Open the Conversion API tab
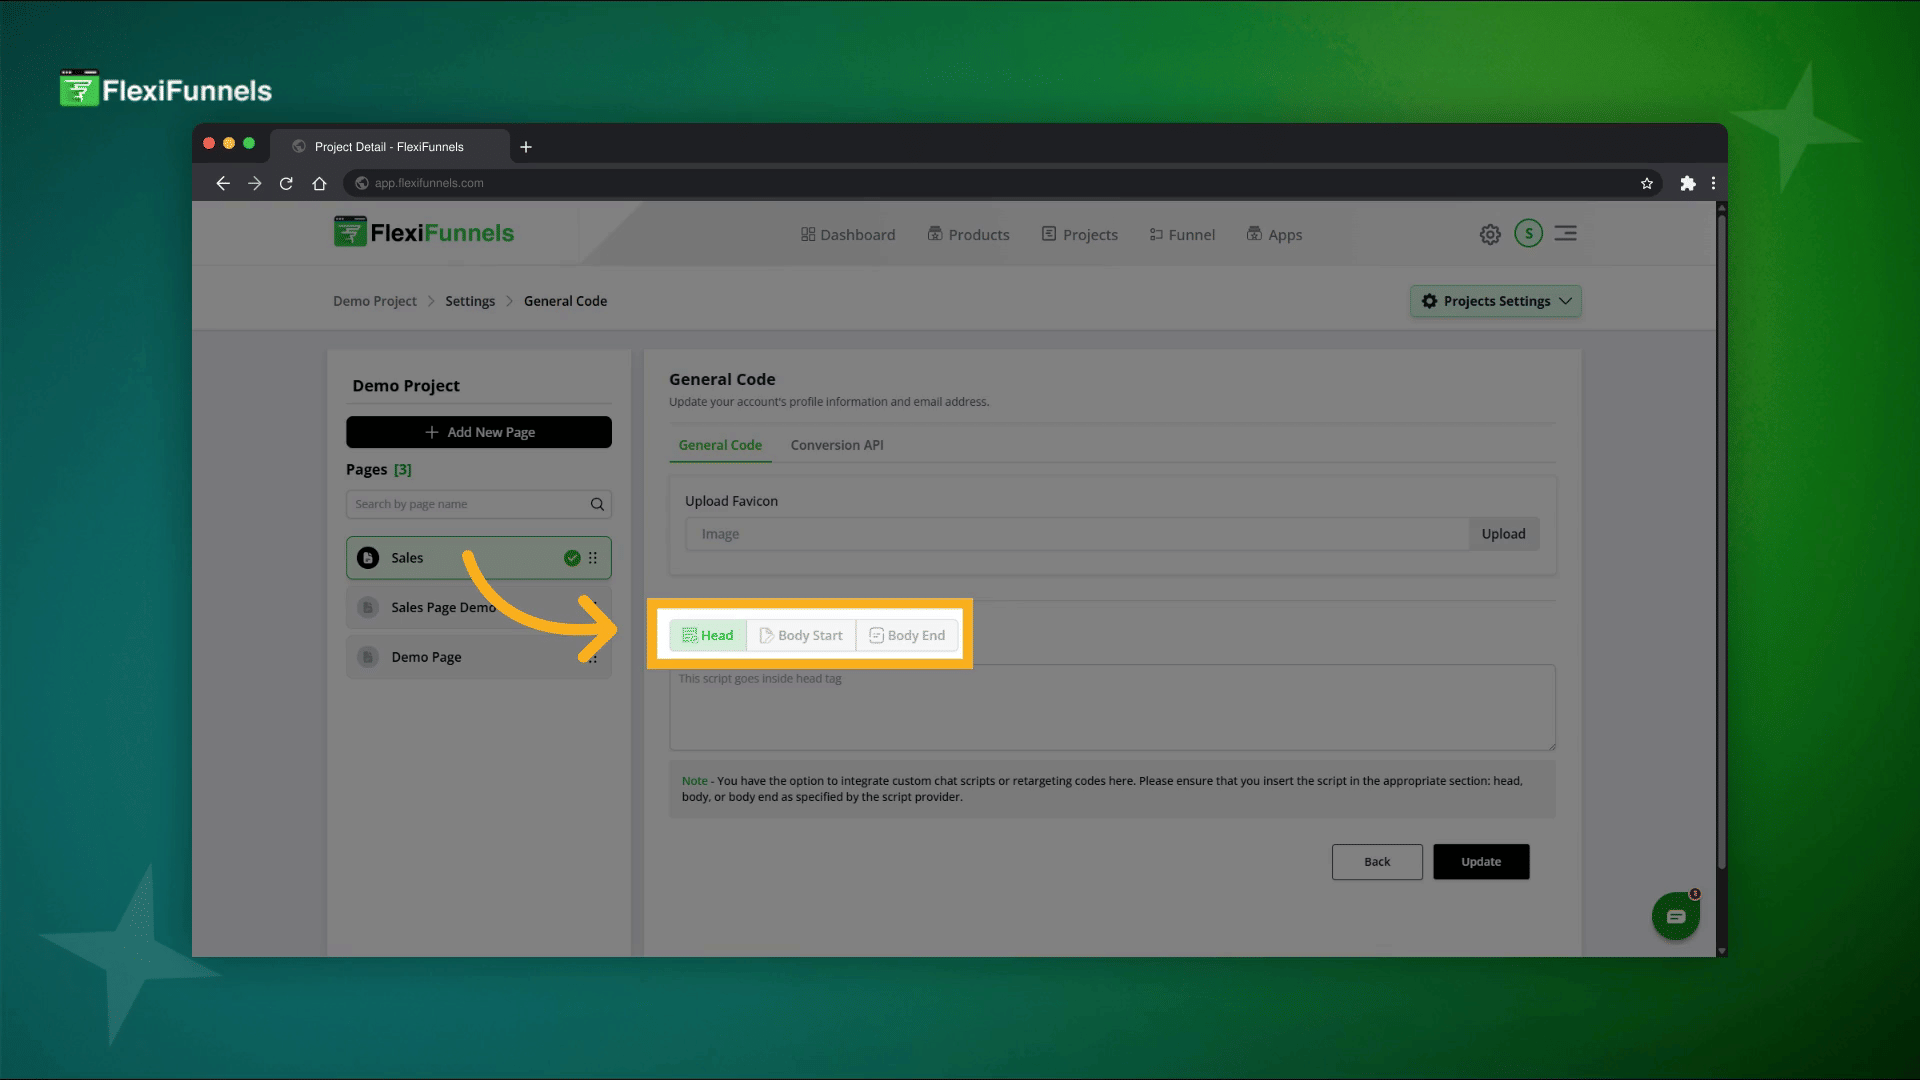This screenshot has height=1080, width=1920. (837, 445)
